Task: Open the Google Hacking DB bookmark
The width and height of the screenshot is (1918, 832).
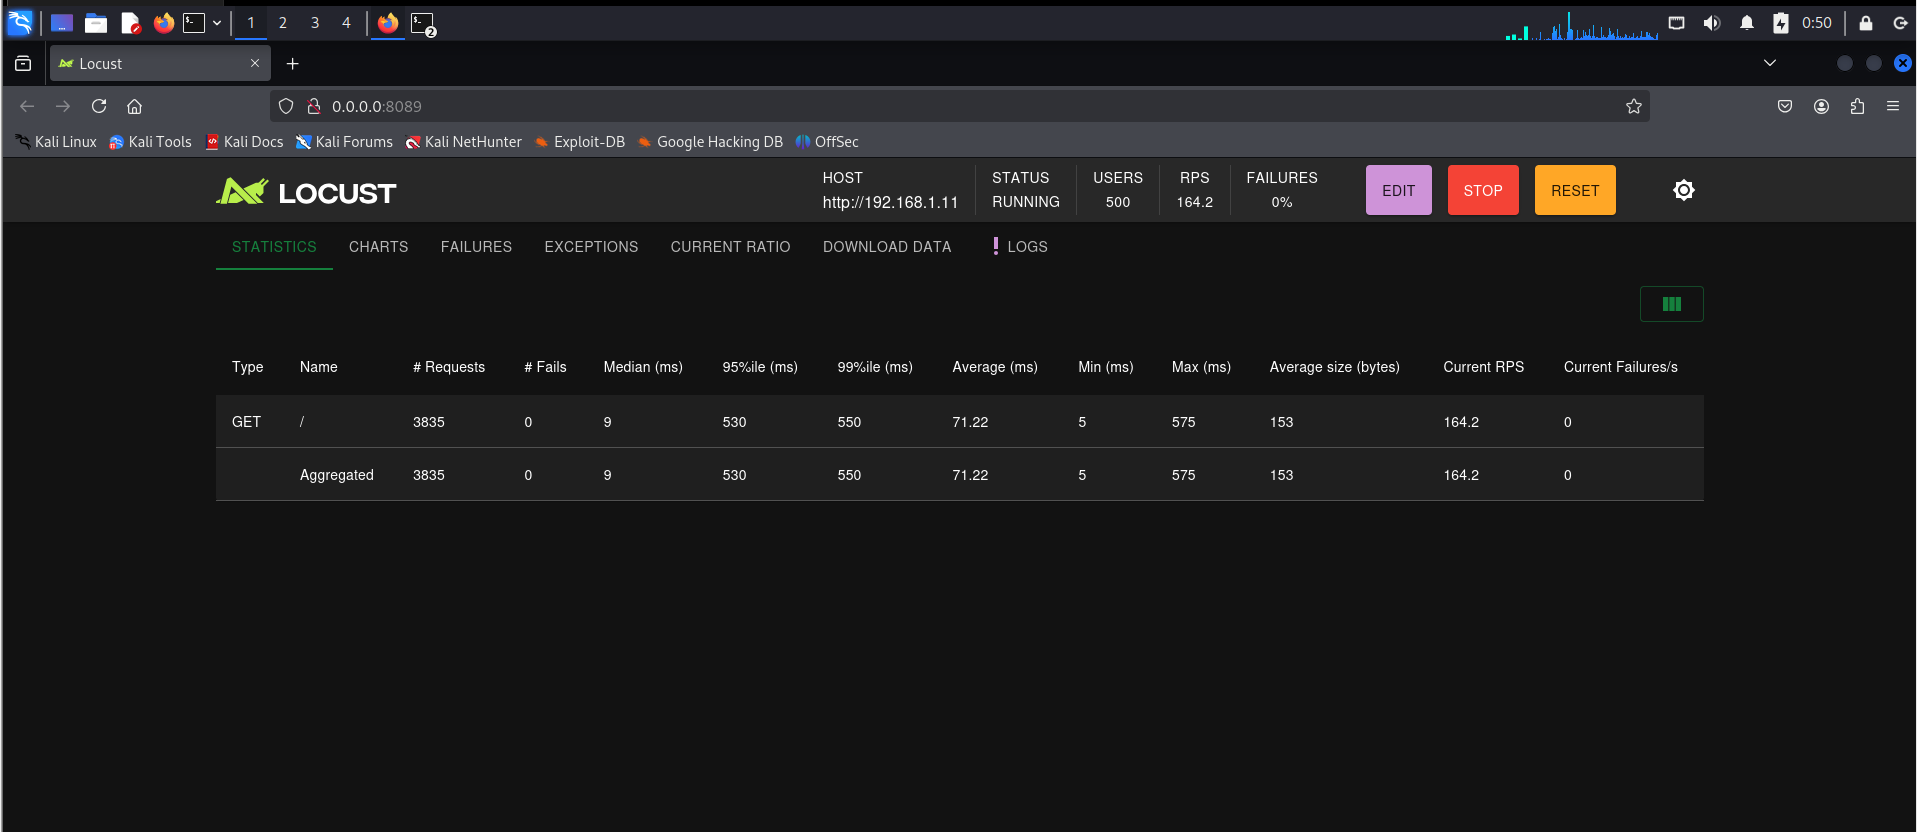Action: [710, 142]
